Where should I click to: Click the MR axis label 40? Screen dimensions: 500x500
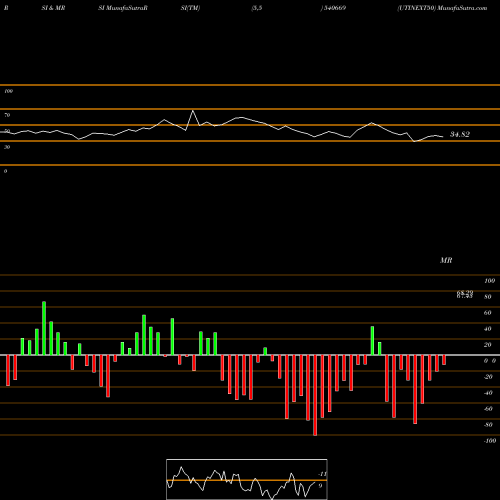tap(488, 329)
